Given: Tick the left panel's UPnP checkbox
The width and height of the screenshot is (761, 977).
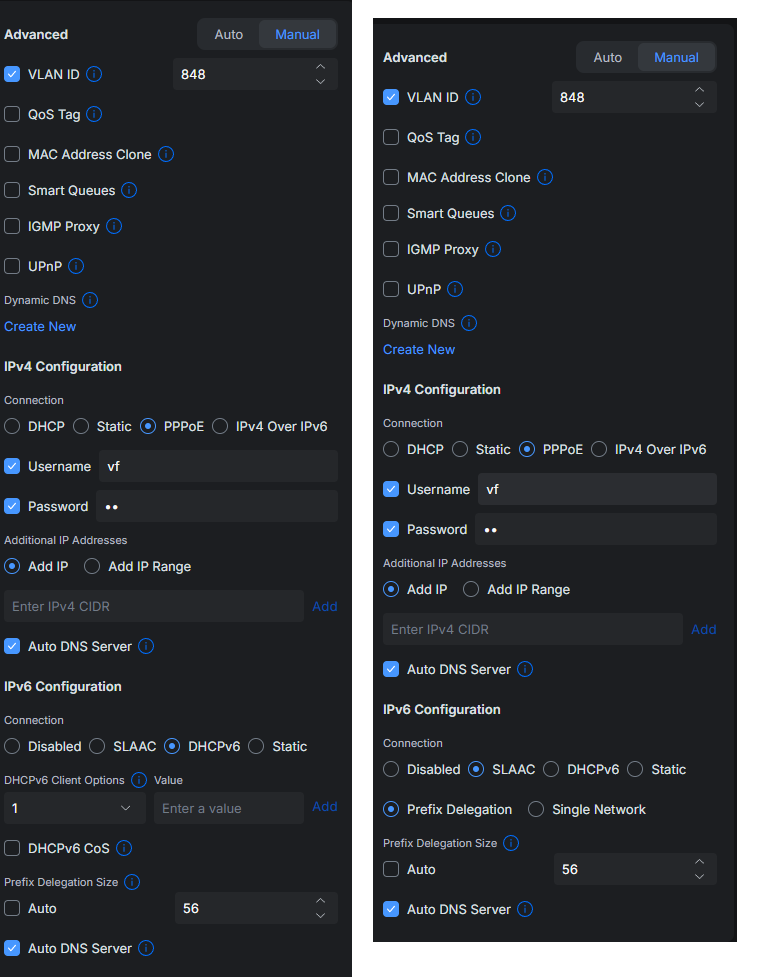Looking at the screenshot, I should (x=12, y=266).
